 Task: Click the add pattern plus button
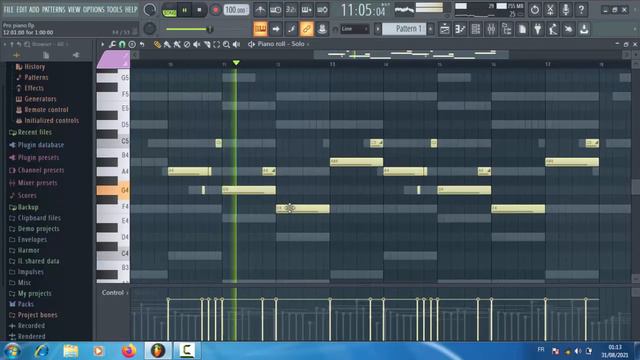[x=430, y=29]
